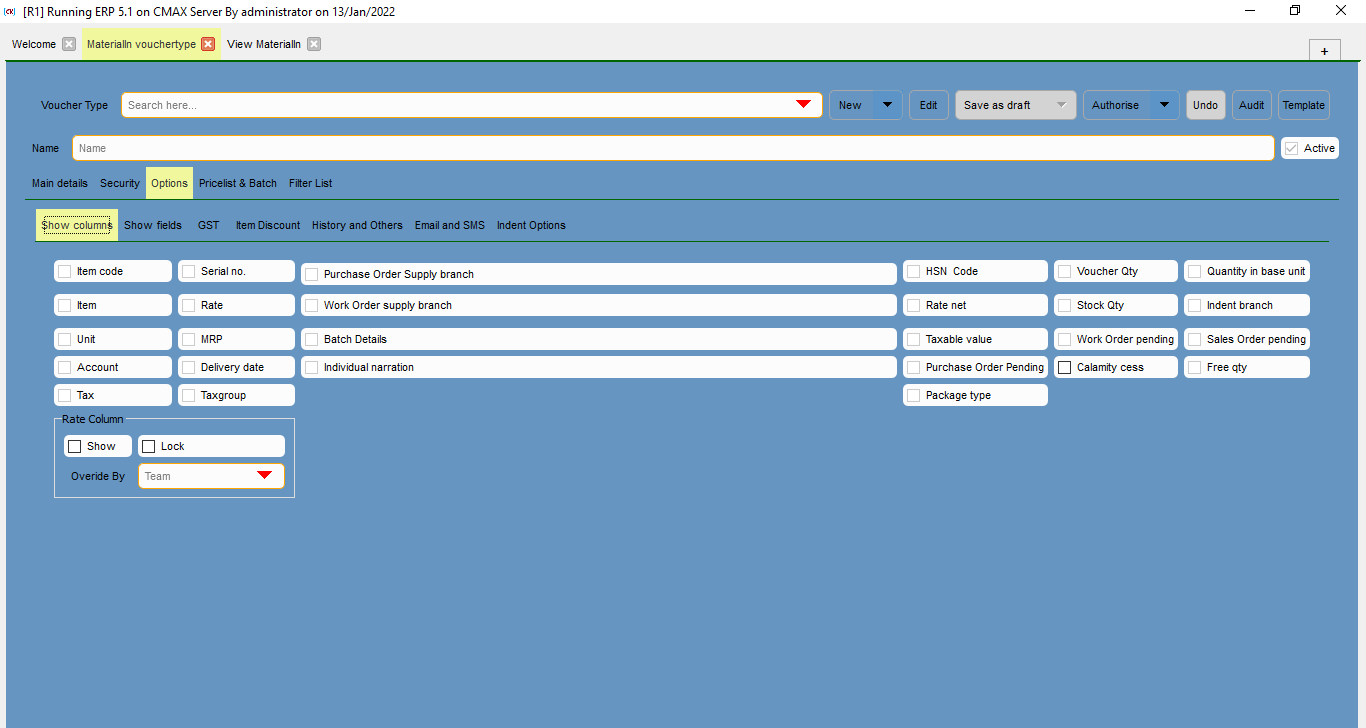The height and width of the screenshot is (728, 1366).
Task: Enable the Item code column checkbox
Action: click(65, 271)
